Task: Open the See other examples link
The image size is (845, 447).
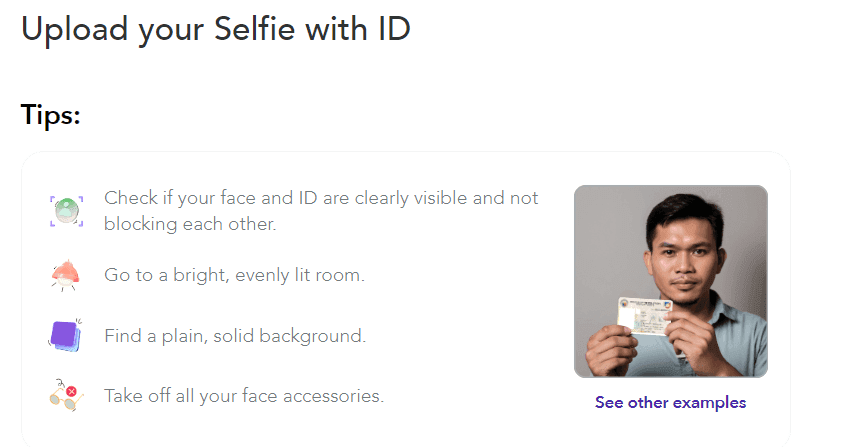Action: point(670,402)
